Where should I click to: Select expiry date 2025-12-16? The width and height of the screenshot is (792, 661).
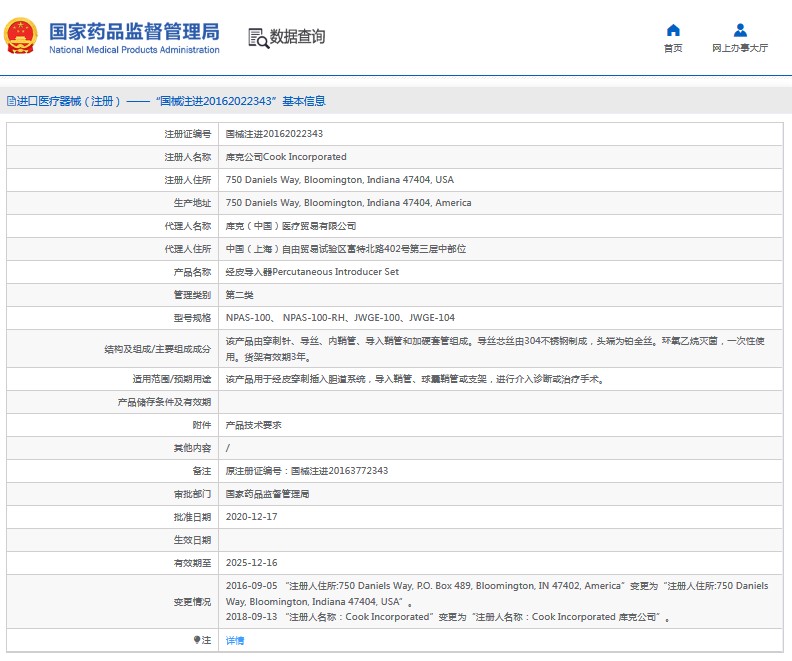coord(252,563)
